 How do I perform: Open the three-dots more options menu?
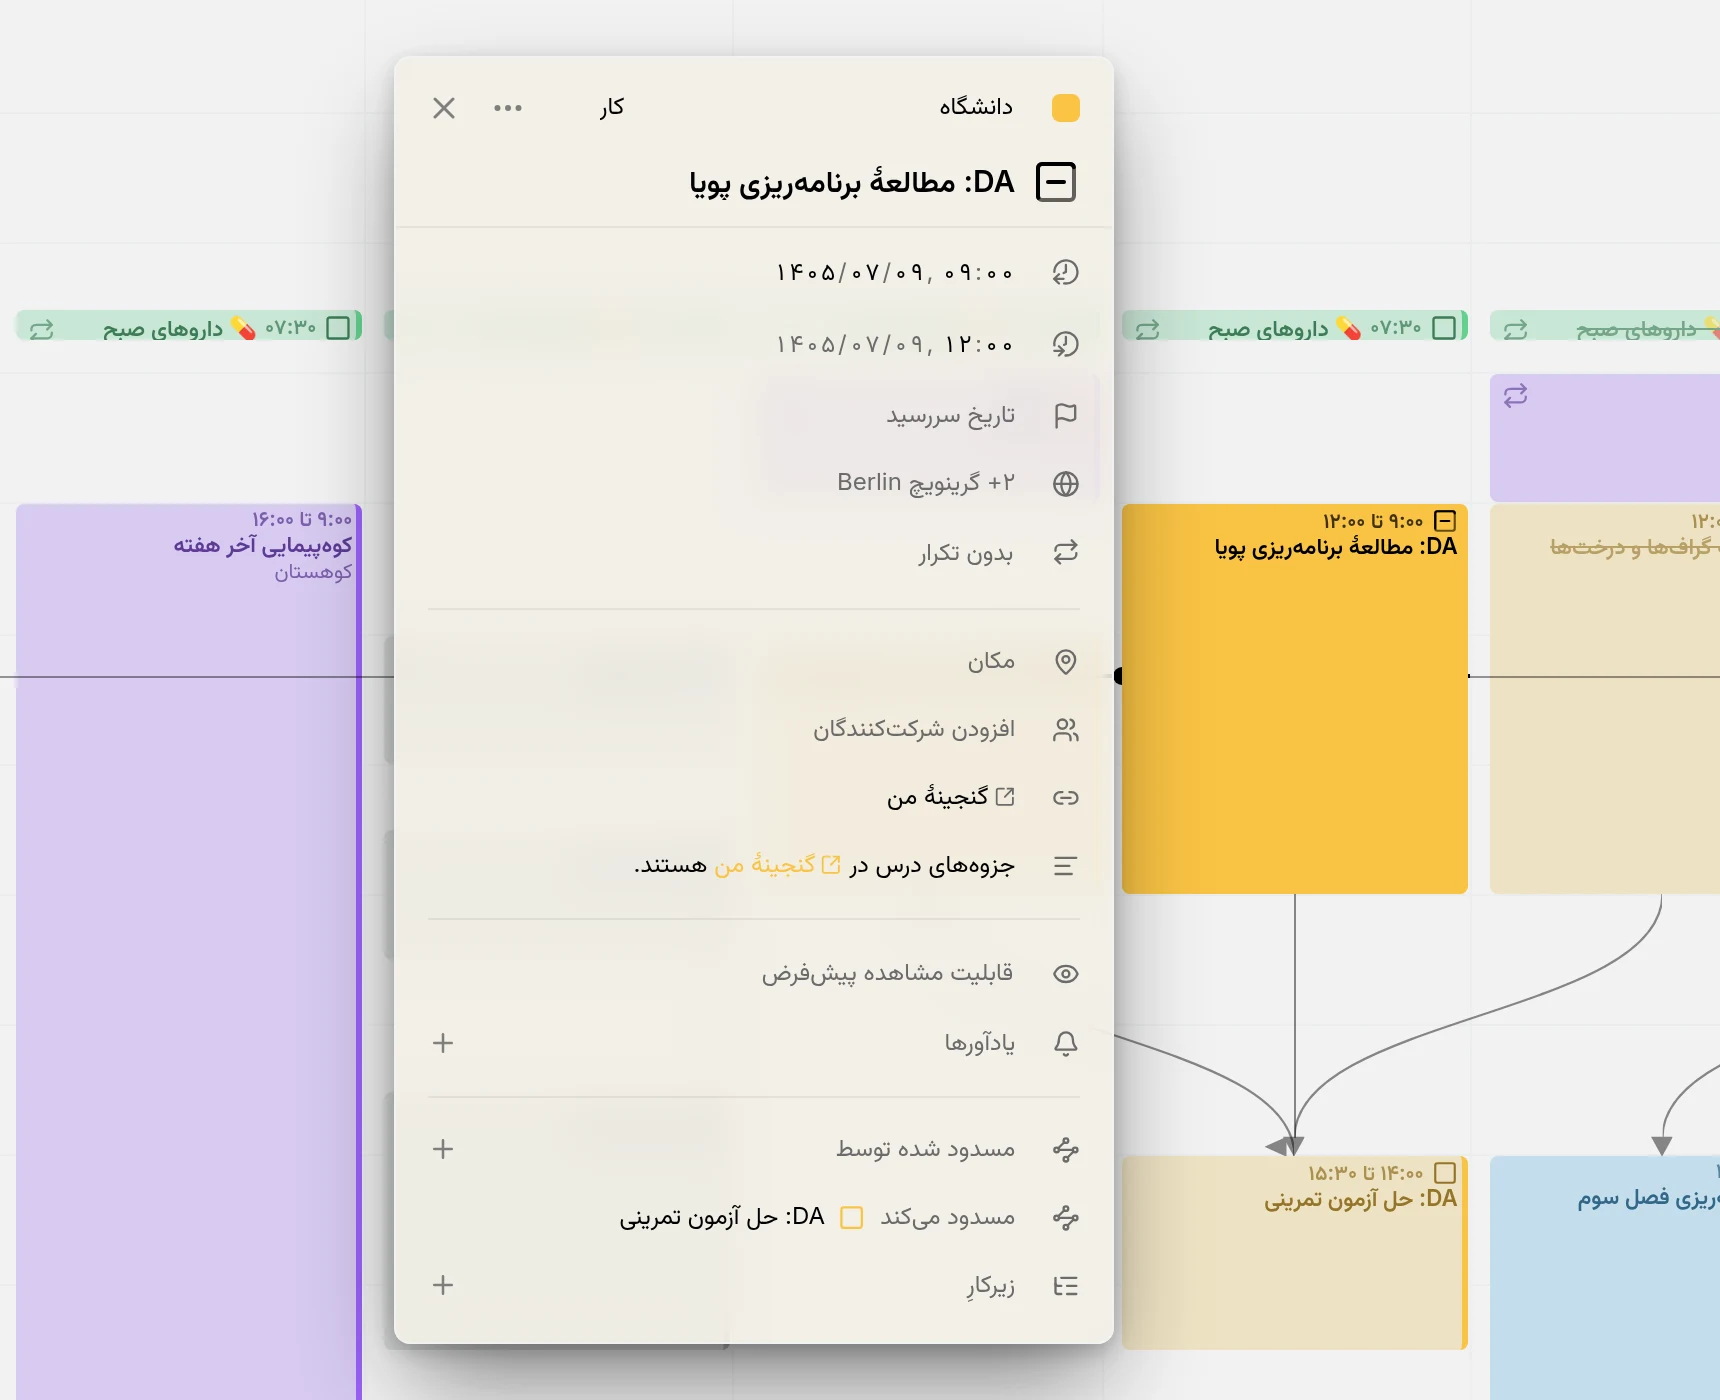click(508, 108)
